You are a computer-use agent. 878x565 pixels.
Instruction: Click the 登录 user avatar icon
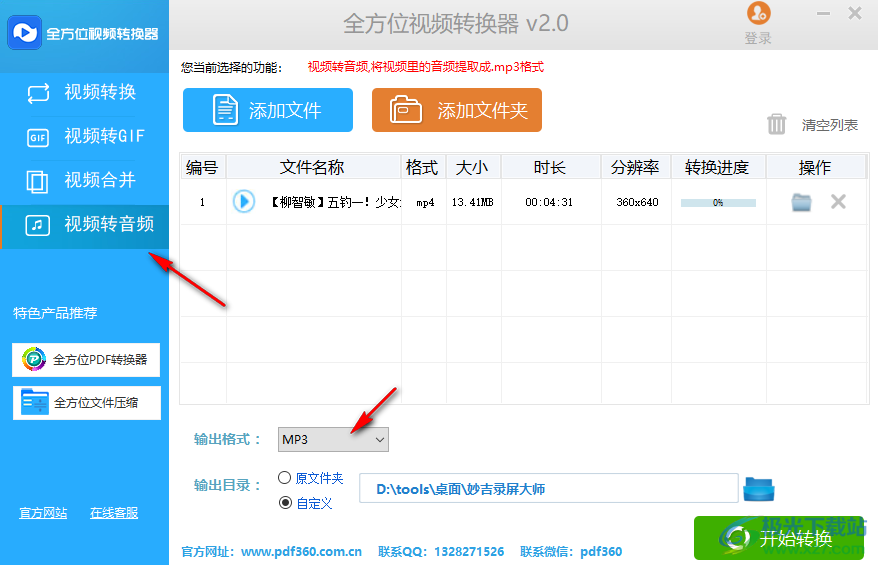point(758,13)
